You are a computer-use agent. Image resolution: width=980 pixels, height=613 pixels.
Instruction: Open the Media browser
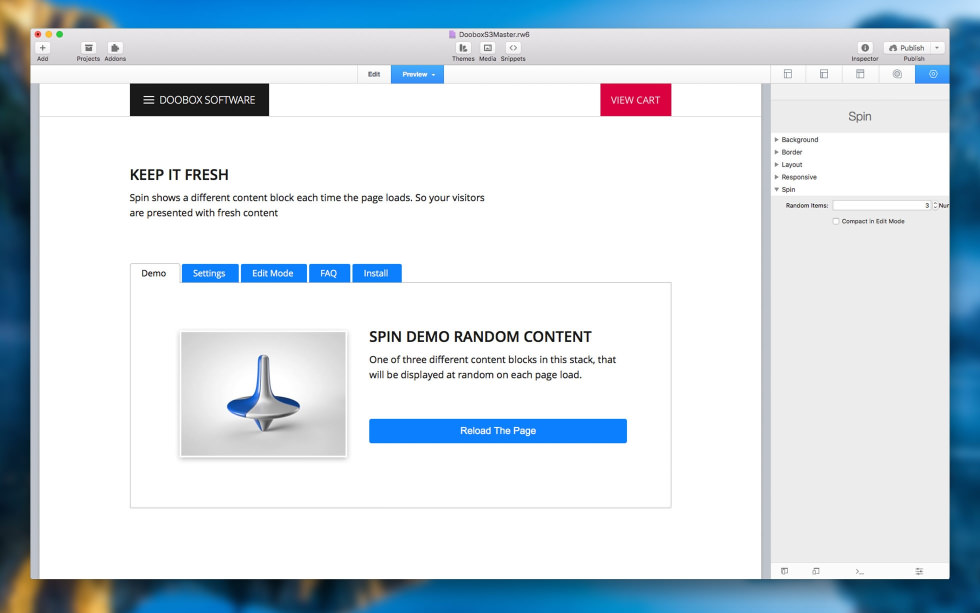pos(488,48)
